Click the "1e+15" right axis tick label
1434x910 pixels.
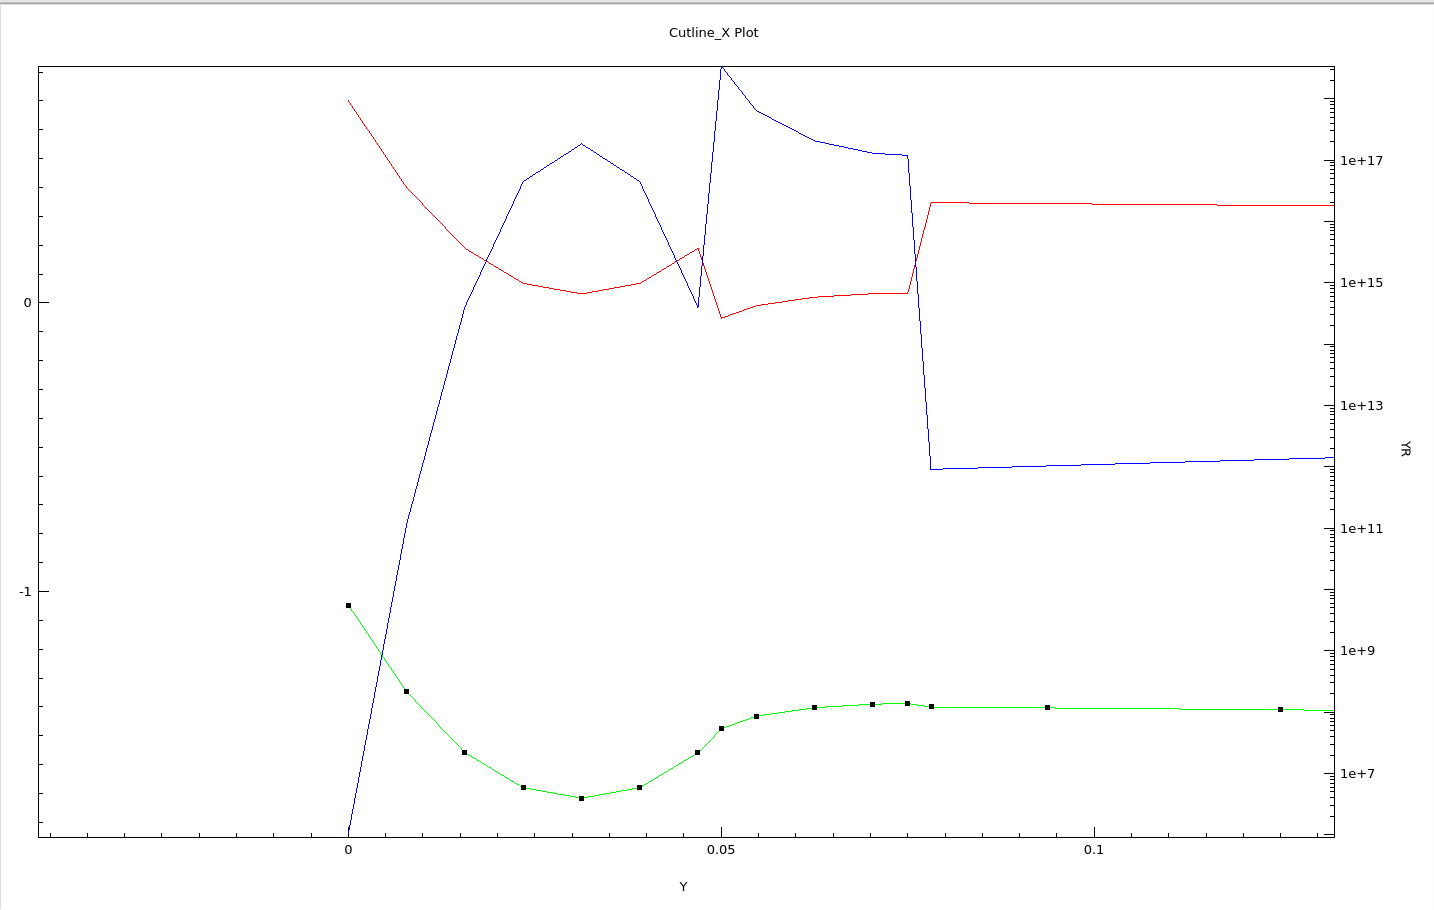1362,283
